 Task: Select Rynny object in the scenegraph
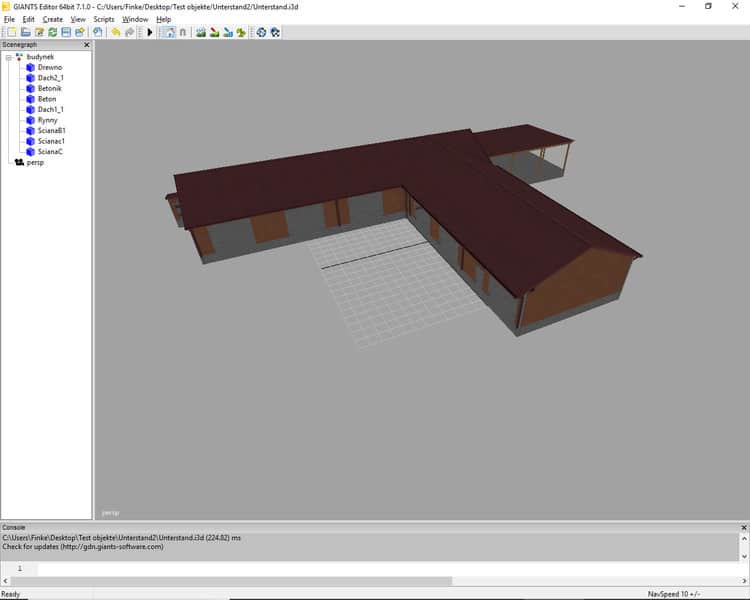click(x=47, y=120)
